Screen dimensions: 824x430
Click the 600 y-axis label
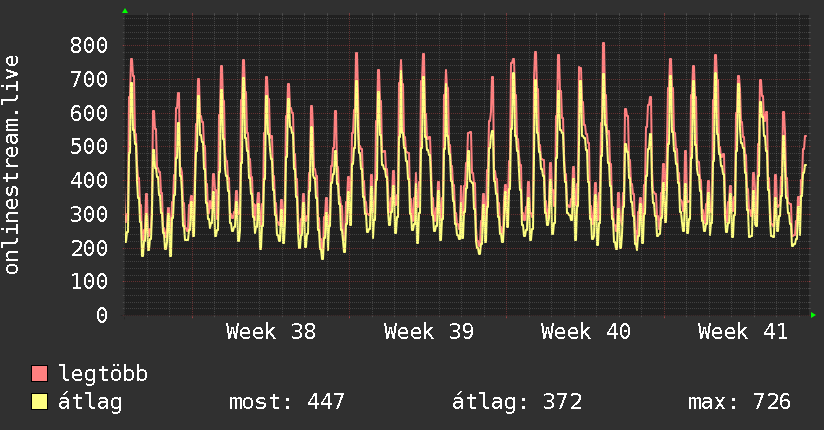click(89, 113)
